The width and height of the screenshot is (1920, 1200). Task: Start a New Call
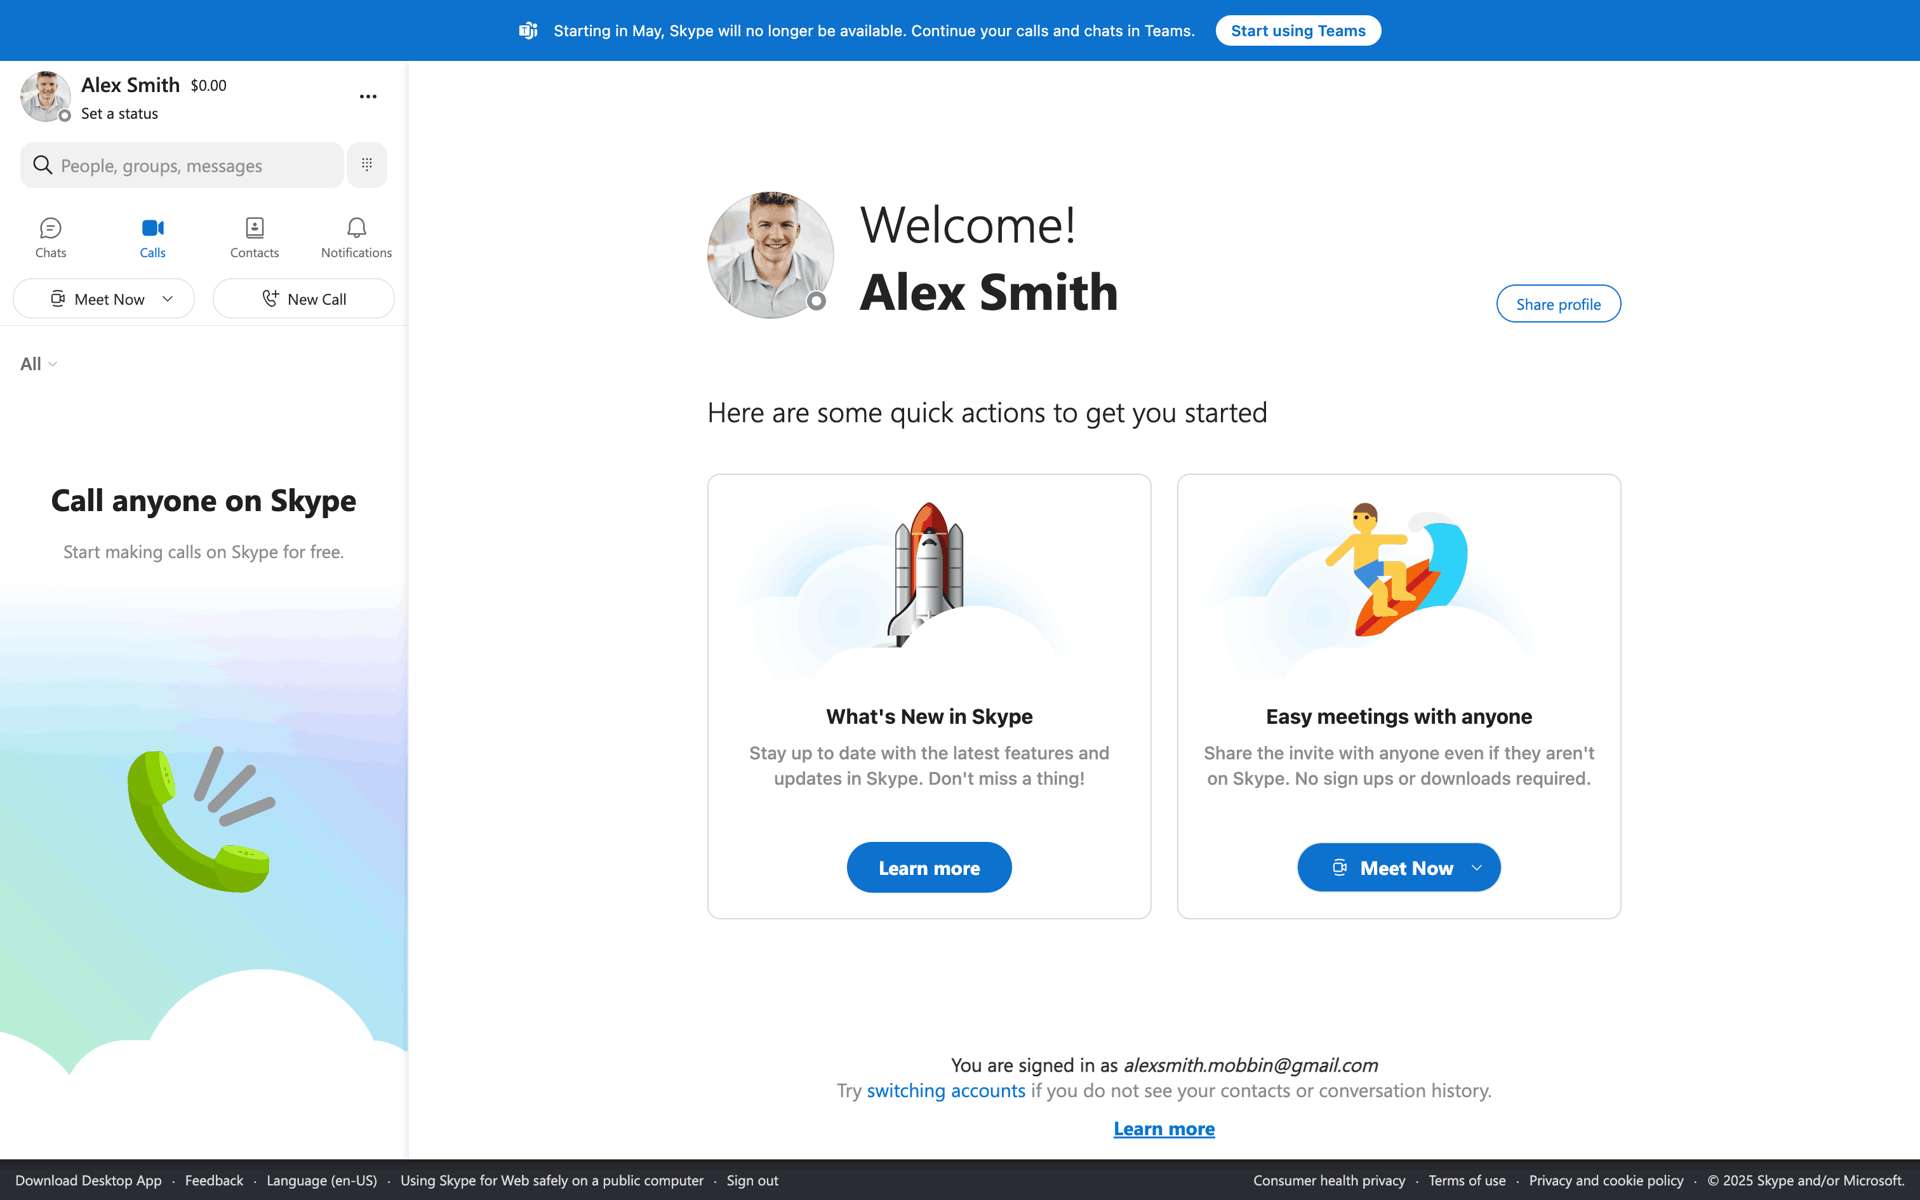point(304,299)
